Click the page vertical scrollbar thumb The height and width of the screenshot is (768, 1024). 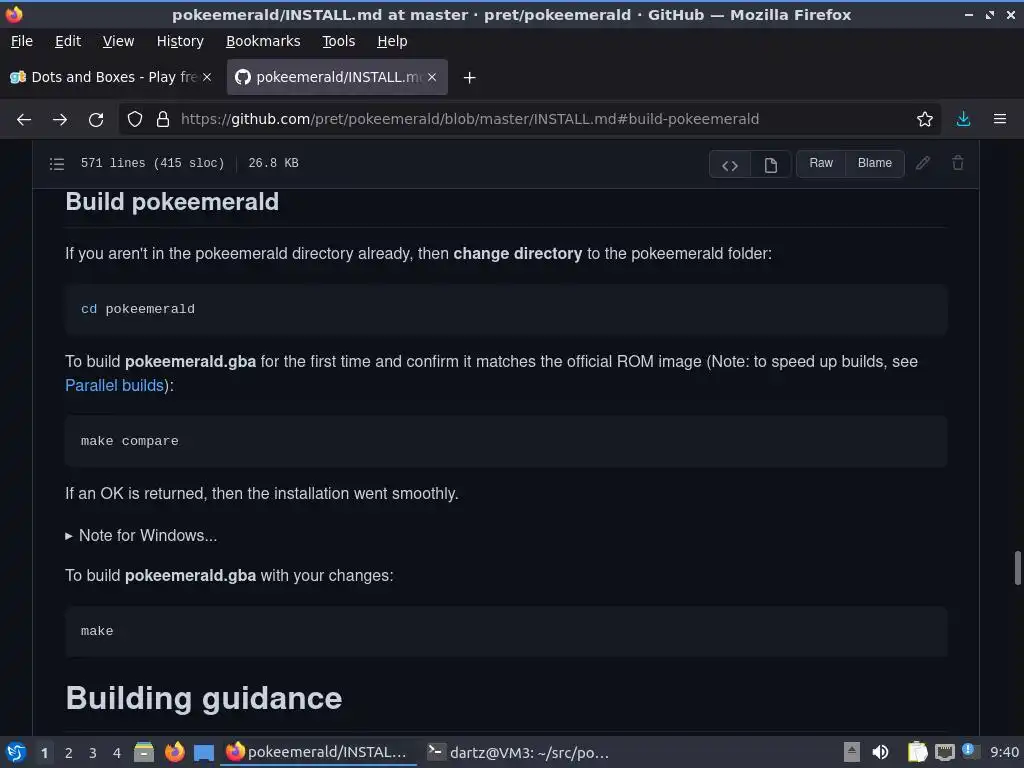click(x=1017, y=568)
